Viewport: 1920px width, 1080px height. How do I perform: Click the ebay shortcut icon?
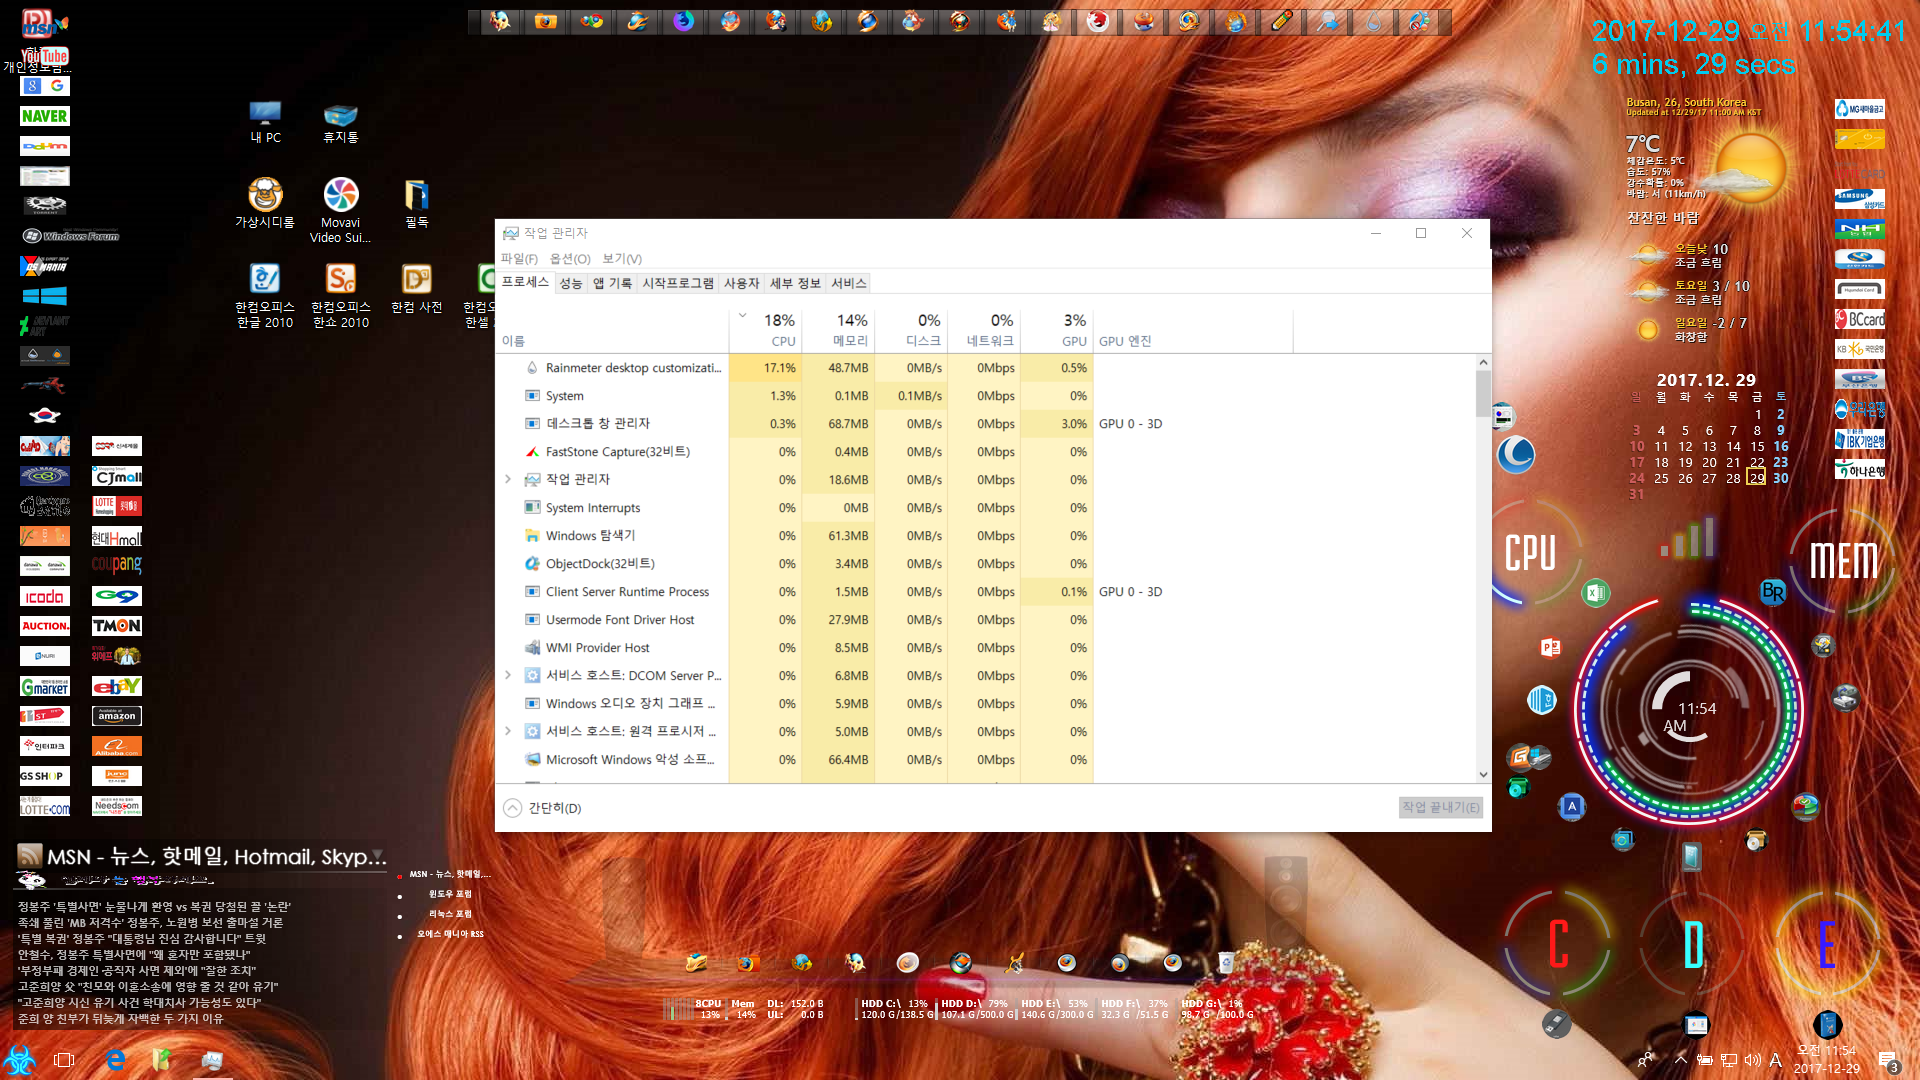117,686
